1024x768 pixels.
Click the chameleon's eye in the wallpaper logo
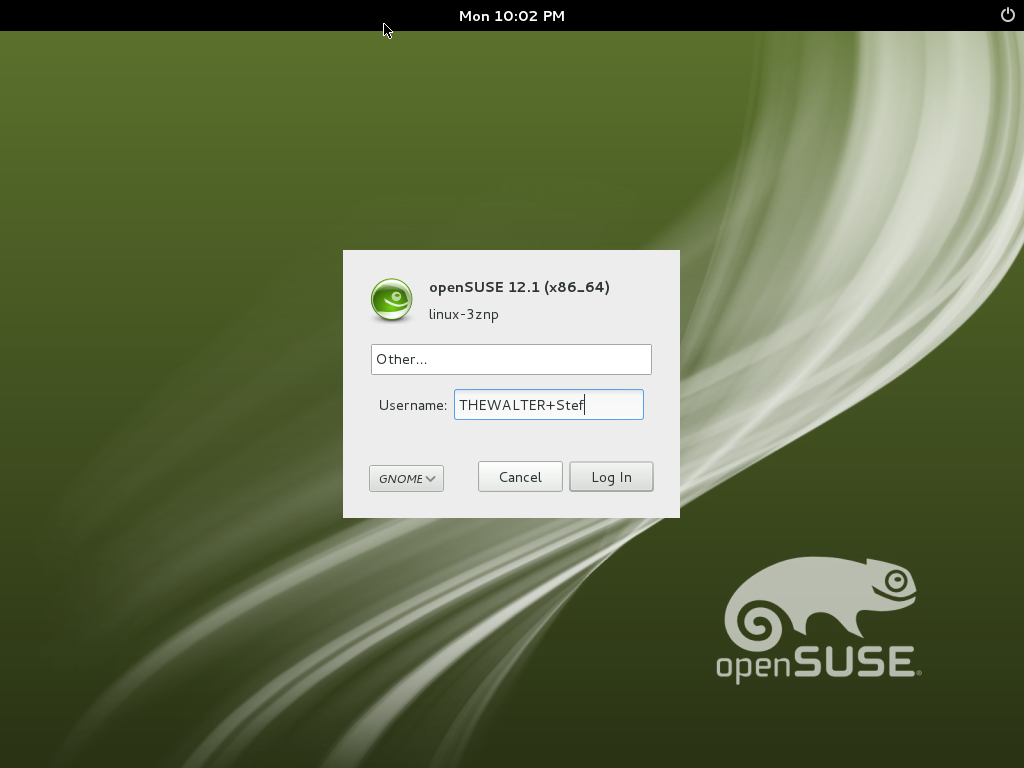click(x=897, y=581)
